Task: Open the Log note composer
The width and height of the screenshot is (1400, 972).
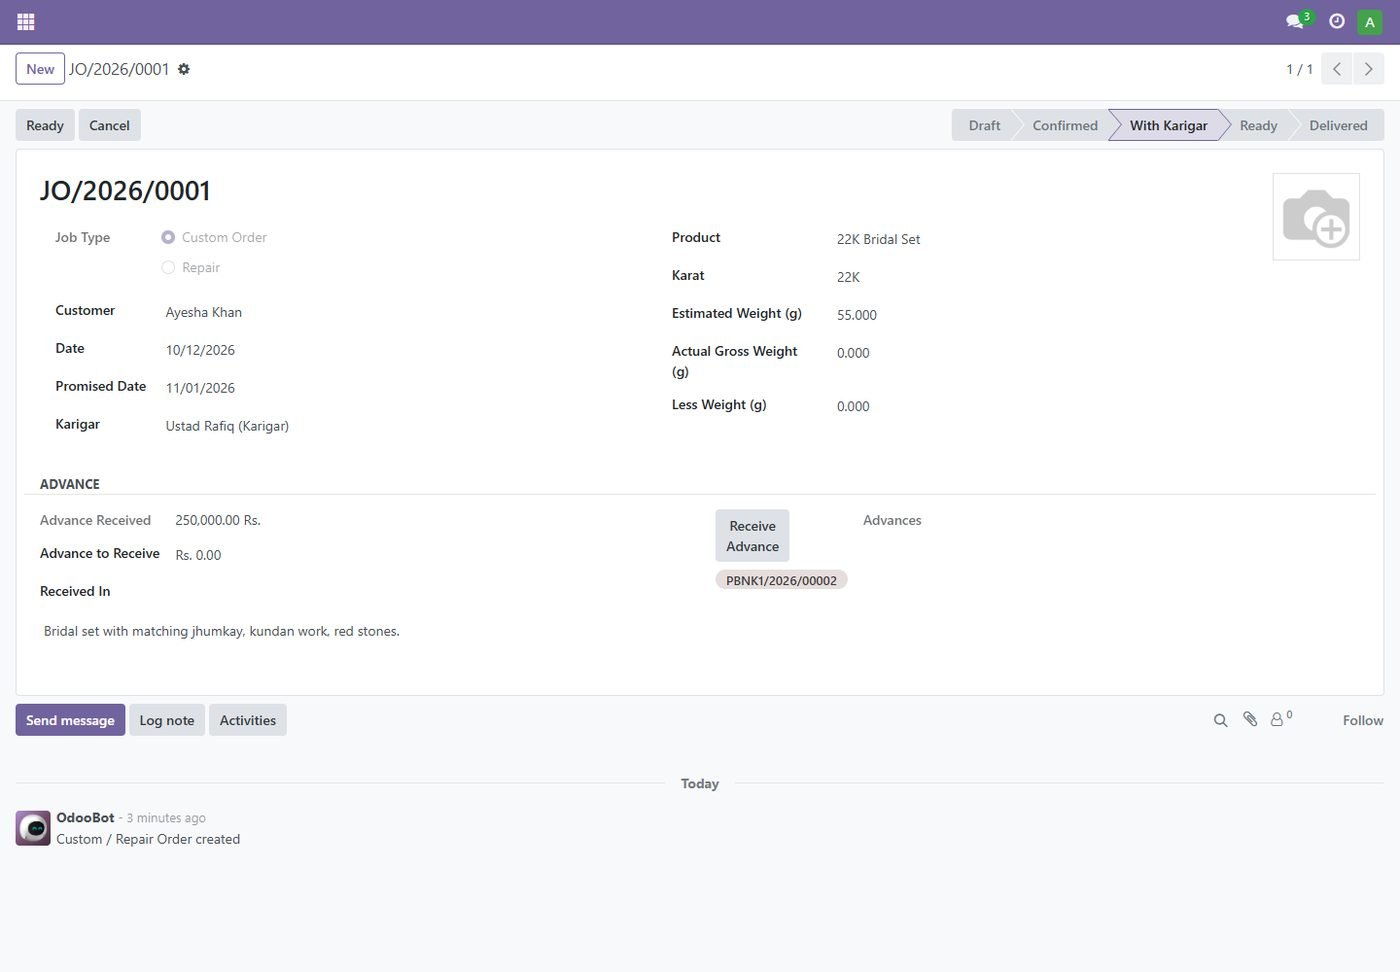Action: click(x=167, y=720)
